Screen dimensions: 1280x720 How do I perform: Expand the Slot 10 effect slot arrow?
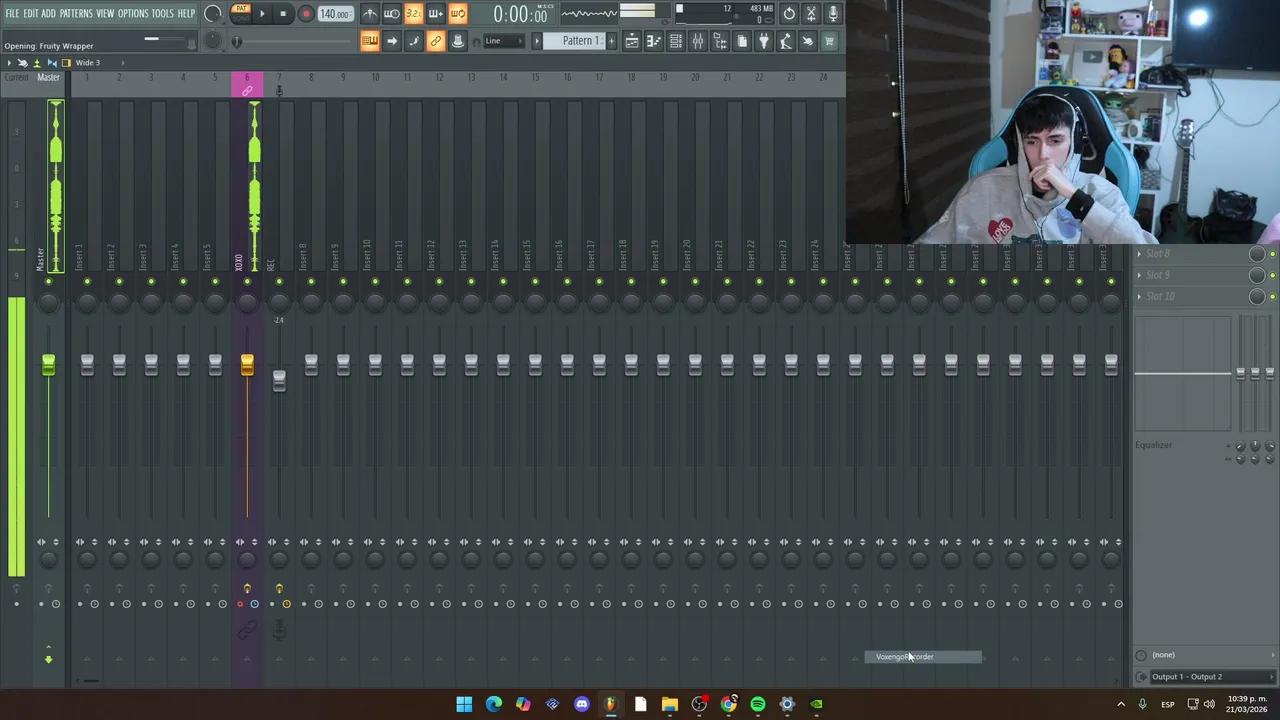1139,296
